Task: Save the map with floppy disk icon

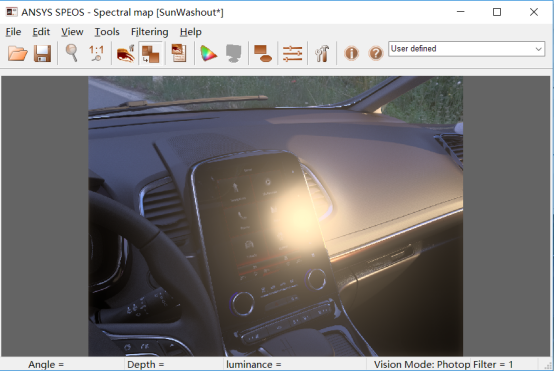Action: pos(42,53)
